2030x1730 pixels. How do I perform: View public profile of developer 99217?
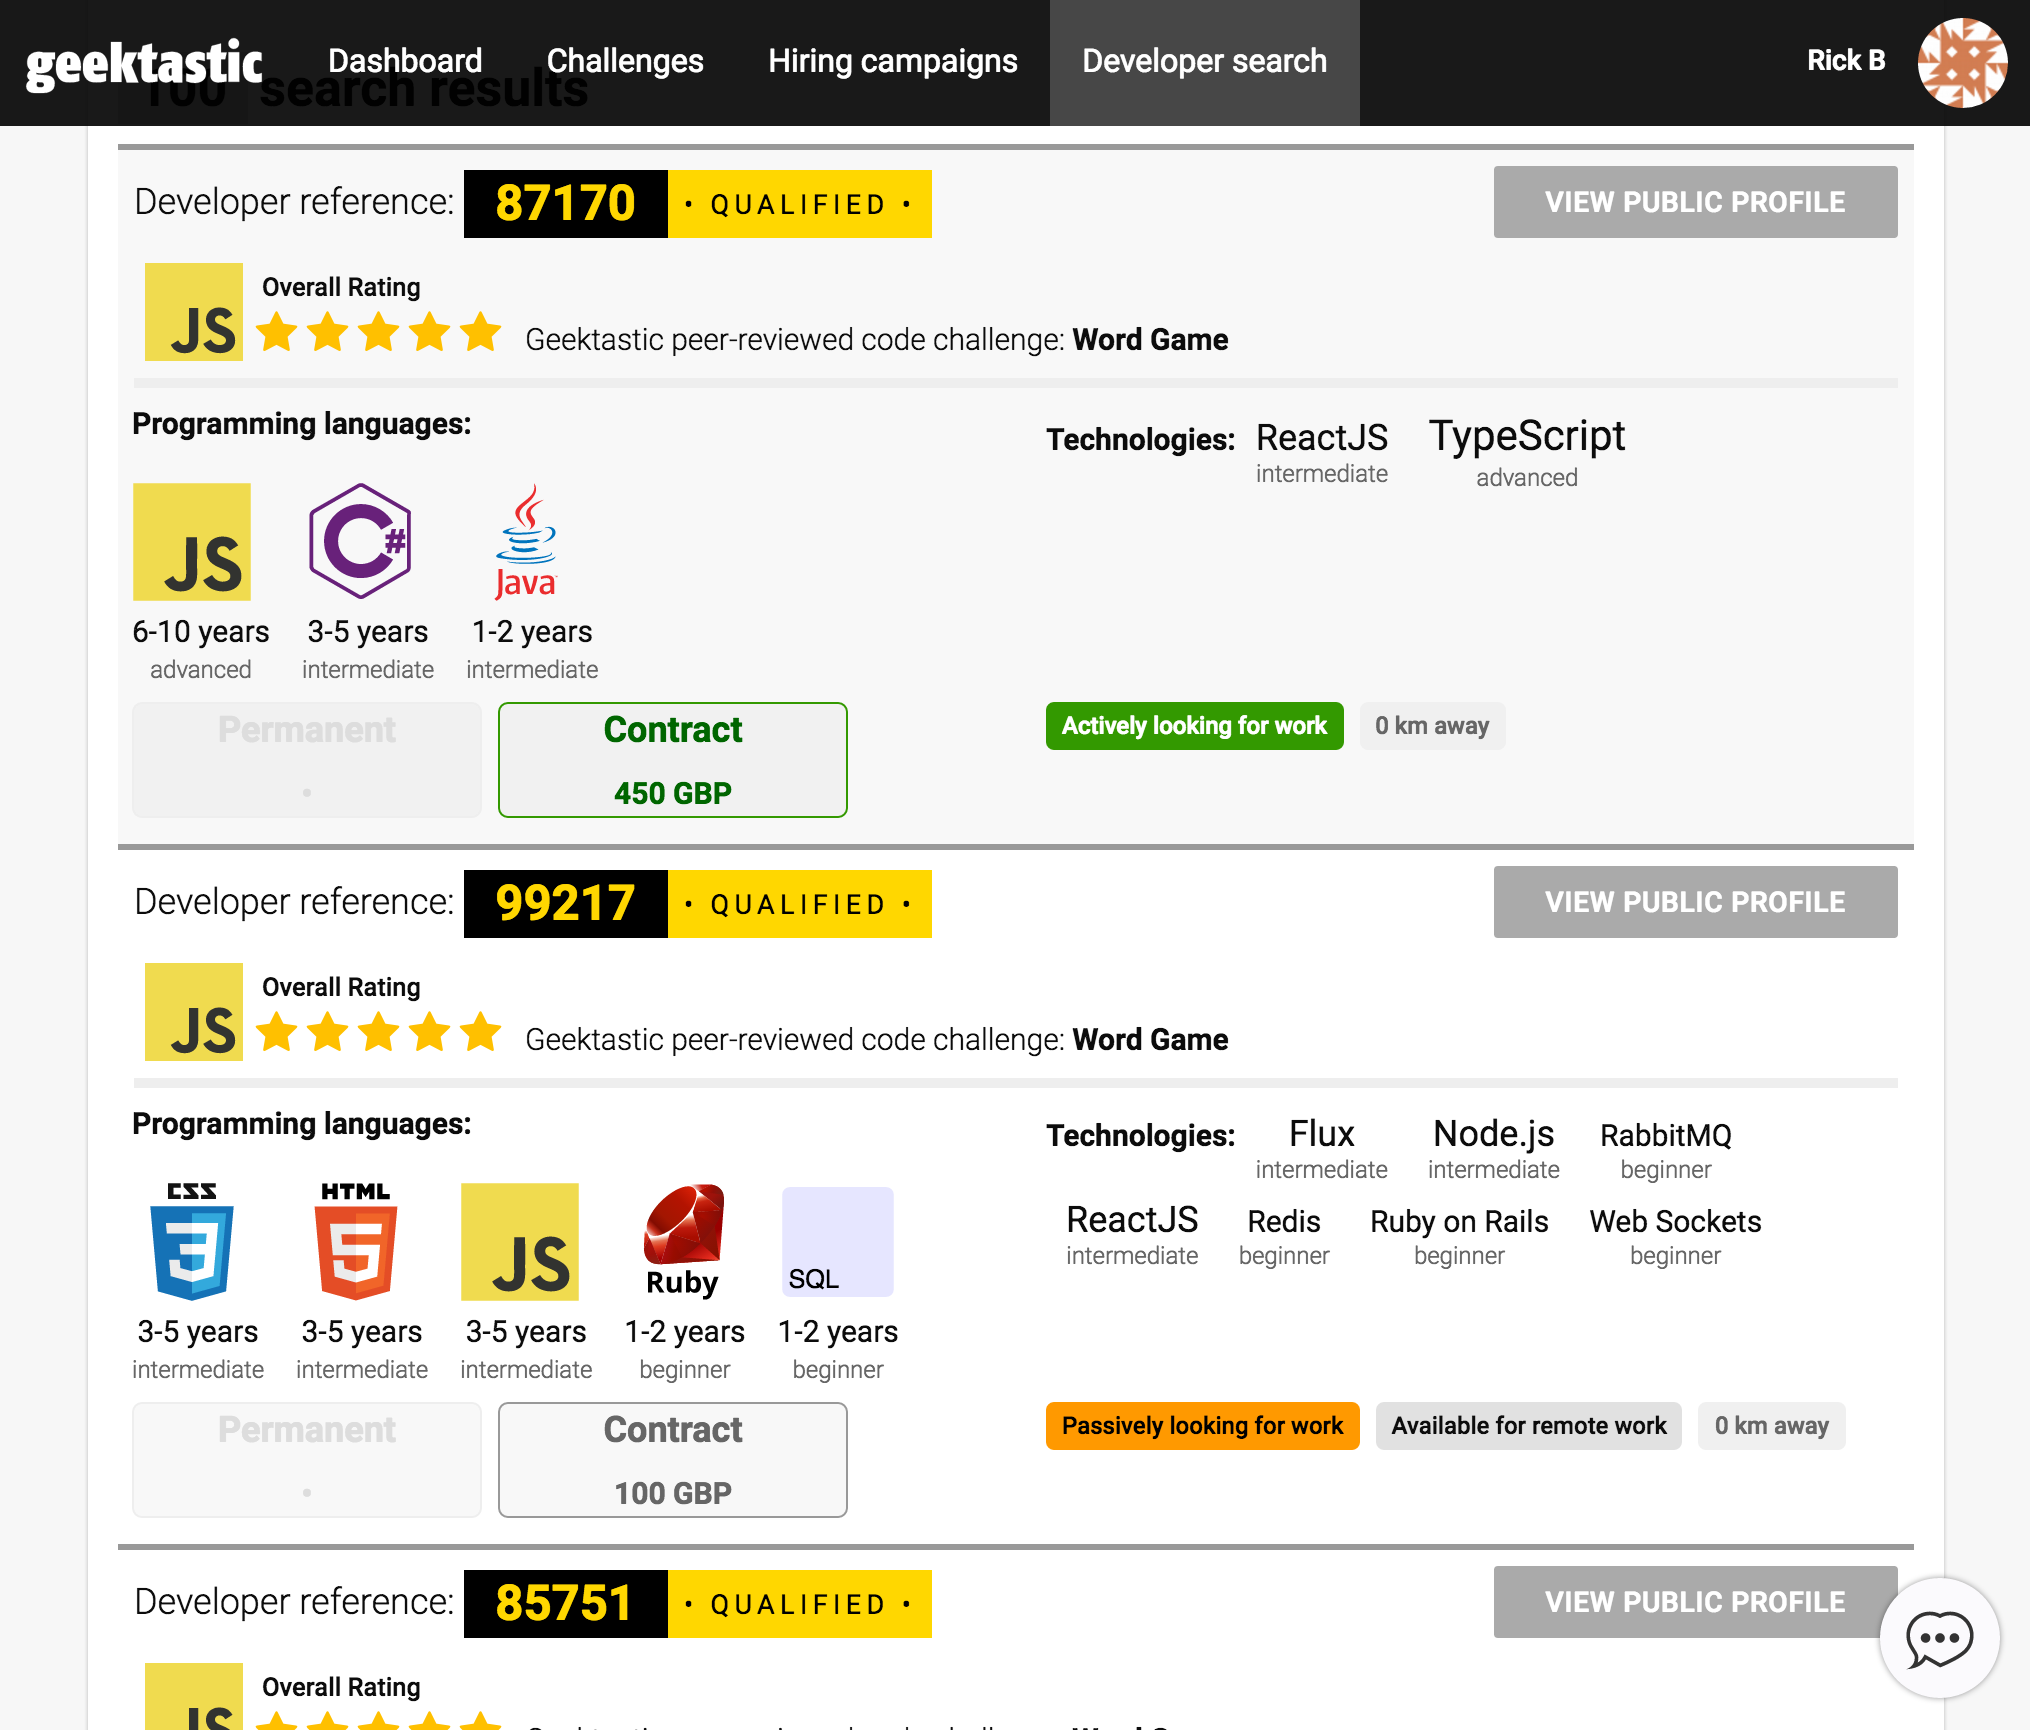coord(1696,902)
